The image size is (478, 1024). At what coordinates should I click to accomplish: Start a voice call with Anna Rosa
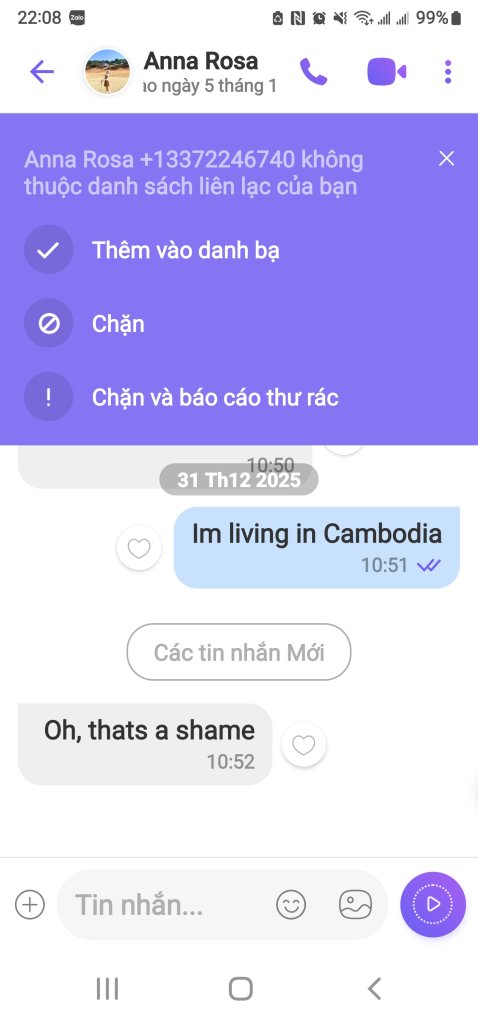click(x=313, y=72)
